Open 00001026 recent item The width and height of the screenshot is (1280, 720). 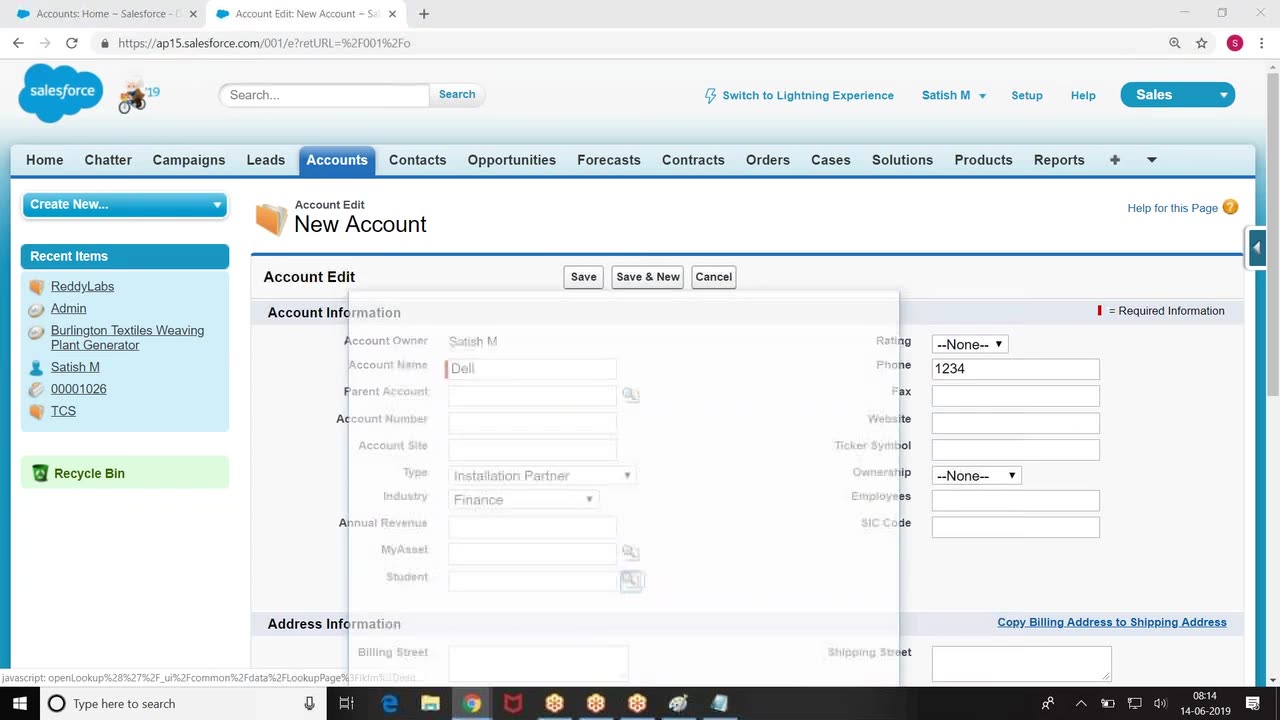click(78, 389)
